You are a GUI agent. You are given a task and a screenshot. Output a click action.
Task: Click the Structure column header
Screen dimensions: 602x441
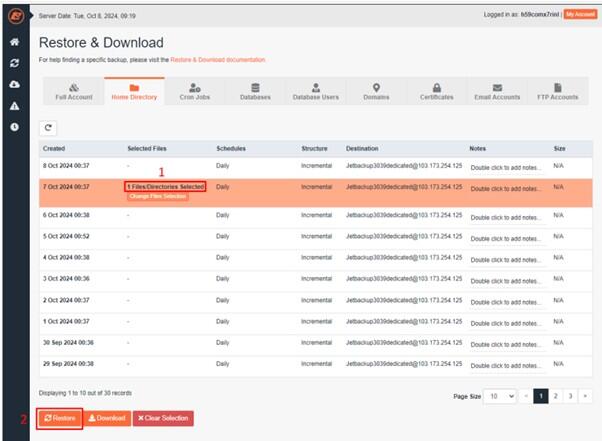click(x=314, y=149)
